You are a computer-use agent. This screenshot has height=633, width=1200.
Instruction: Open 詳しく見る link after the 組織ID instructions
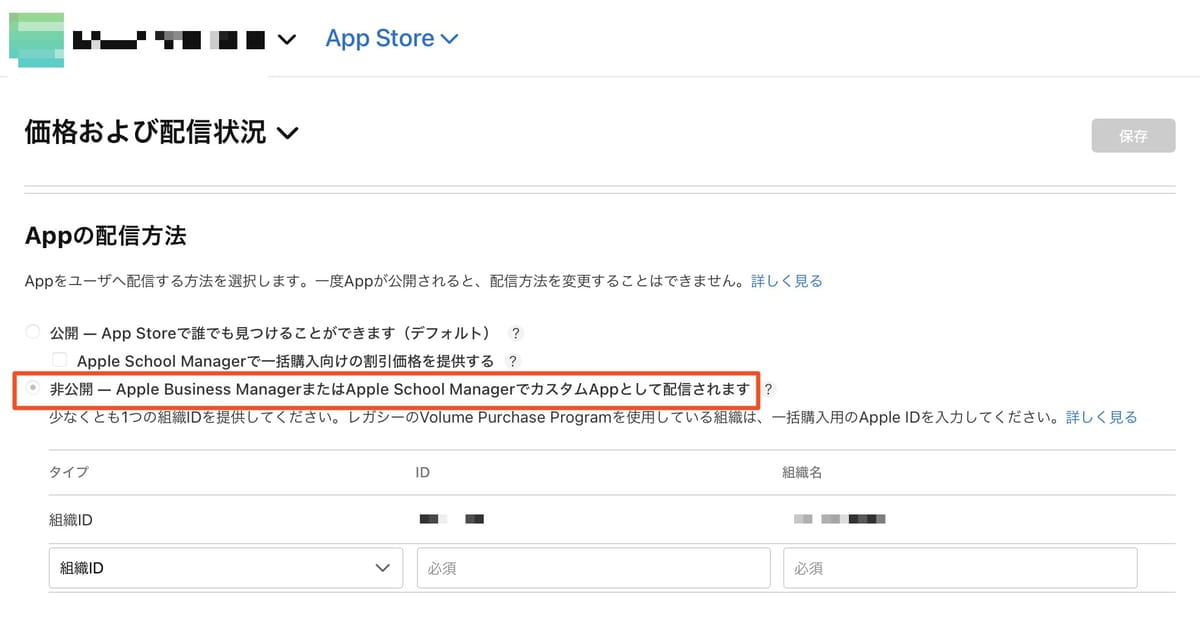click(1102, 417)
